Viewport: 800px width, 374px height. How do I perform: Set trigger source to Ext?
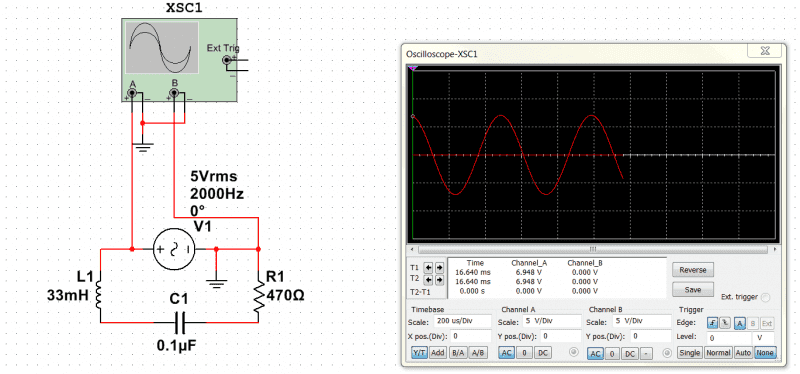coord(767,322)
